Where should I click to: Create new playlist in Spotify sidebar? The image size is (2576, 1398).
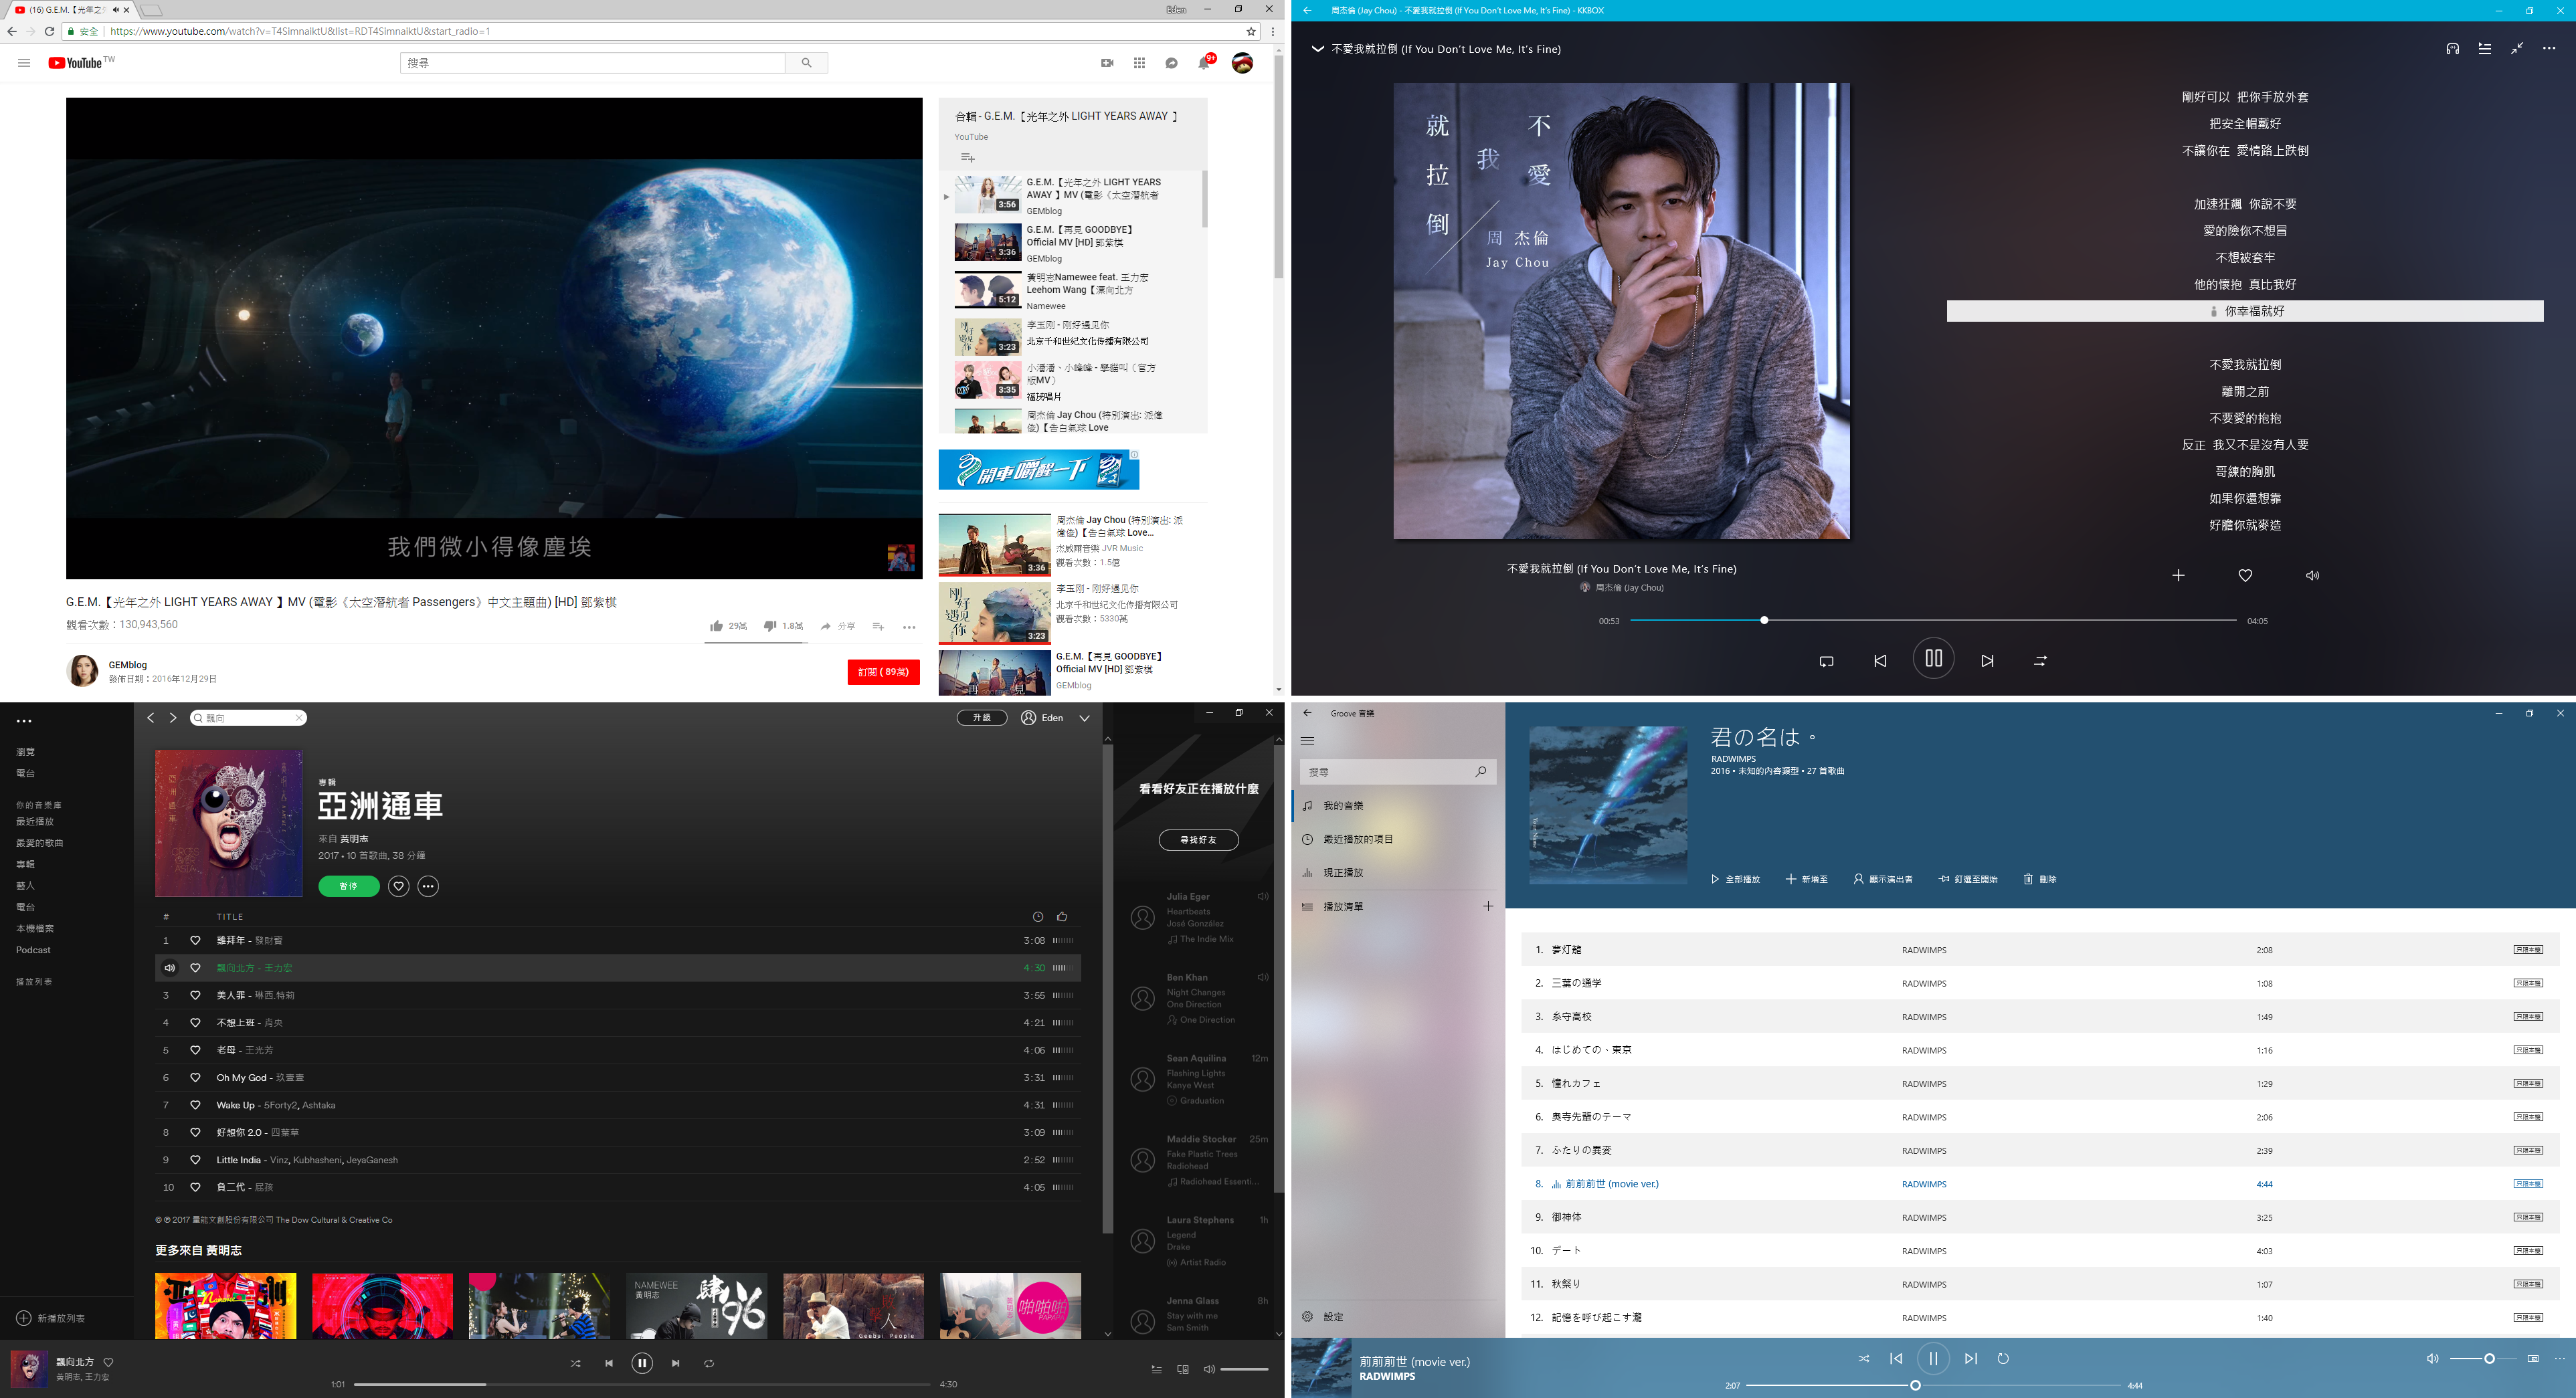[x=52, y=1318]
